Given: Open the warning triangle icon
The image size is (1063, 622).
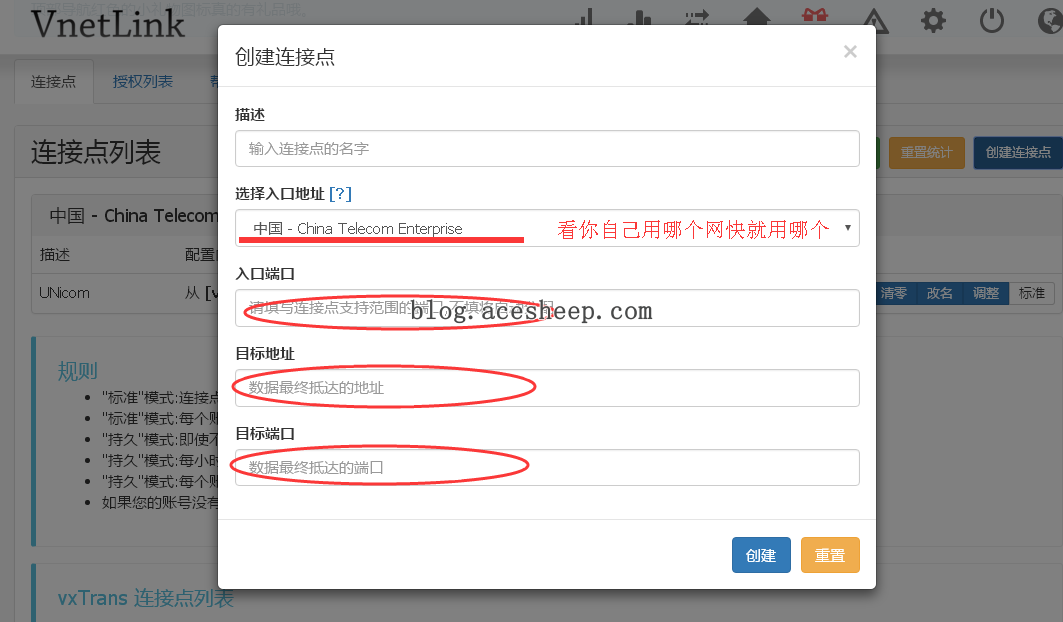Looking at the screenshot, I should (875, 20).
